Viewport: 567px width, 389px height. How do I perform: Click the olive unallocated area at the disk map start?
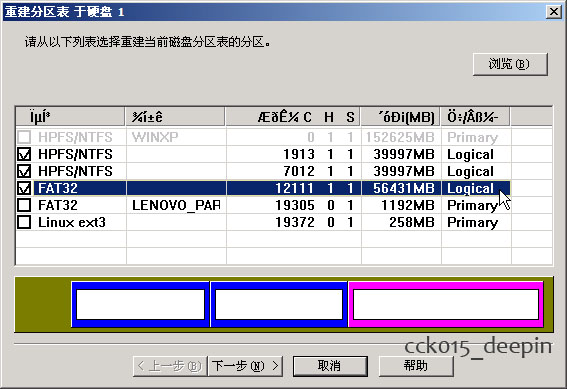(x=43, y=304)
